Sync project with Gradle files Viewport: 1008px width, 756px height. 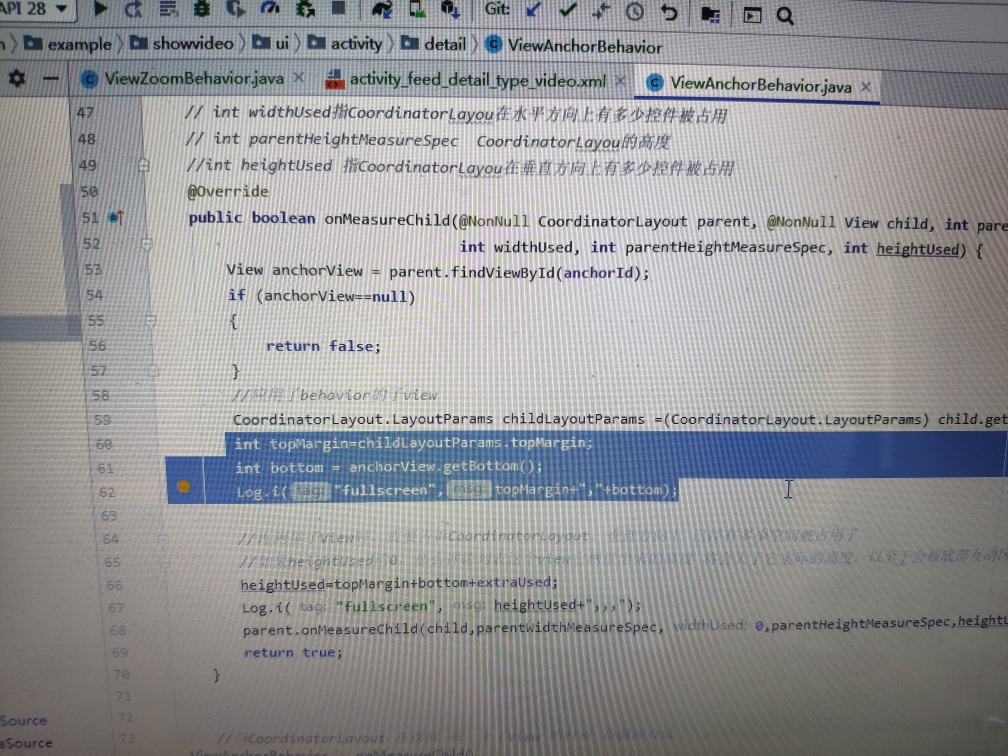pos(382,10)
